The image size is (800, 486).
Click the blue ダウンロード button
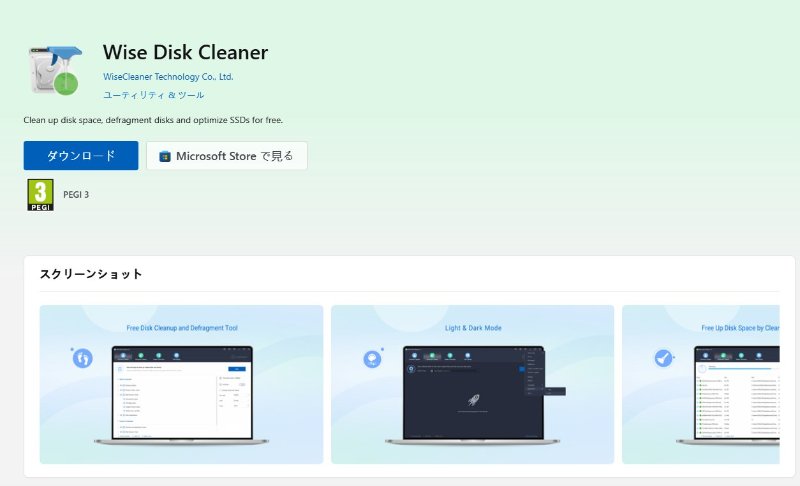coord(81,156)
